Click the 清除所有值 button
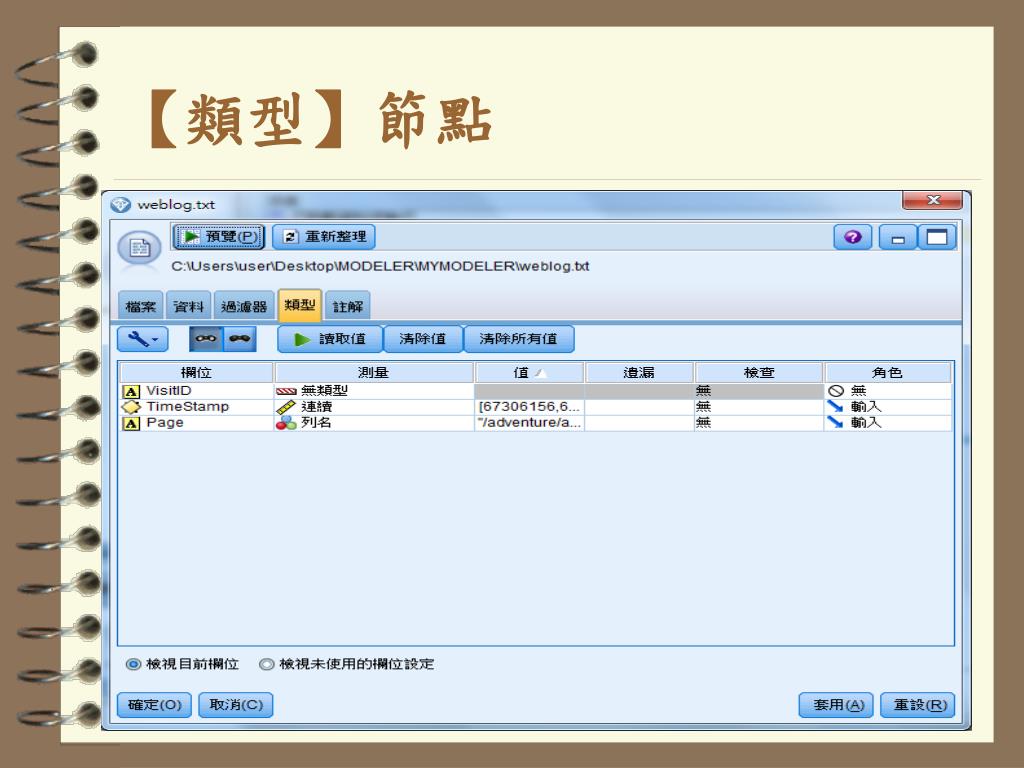The width and height of the screenshot is (1024, 768). [x=519, y=339]
